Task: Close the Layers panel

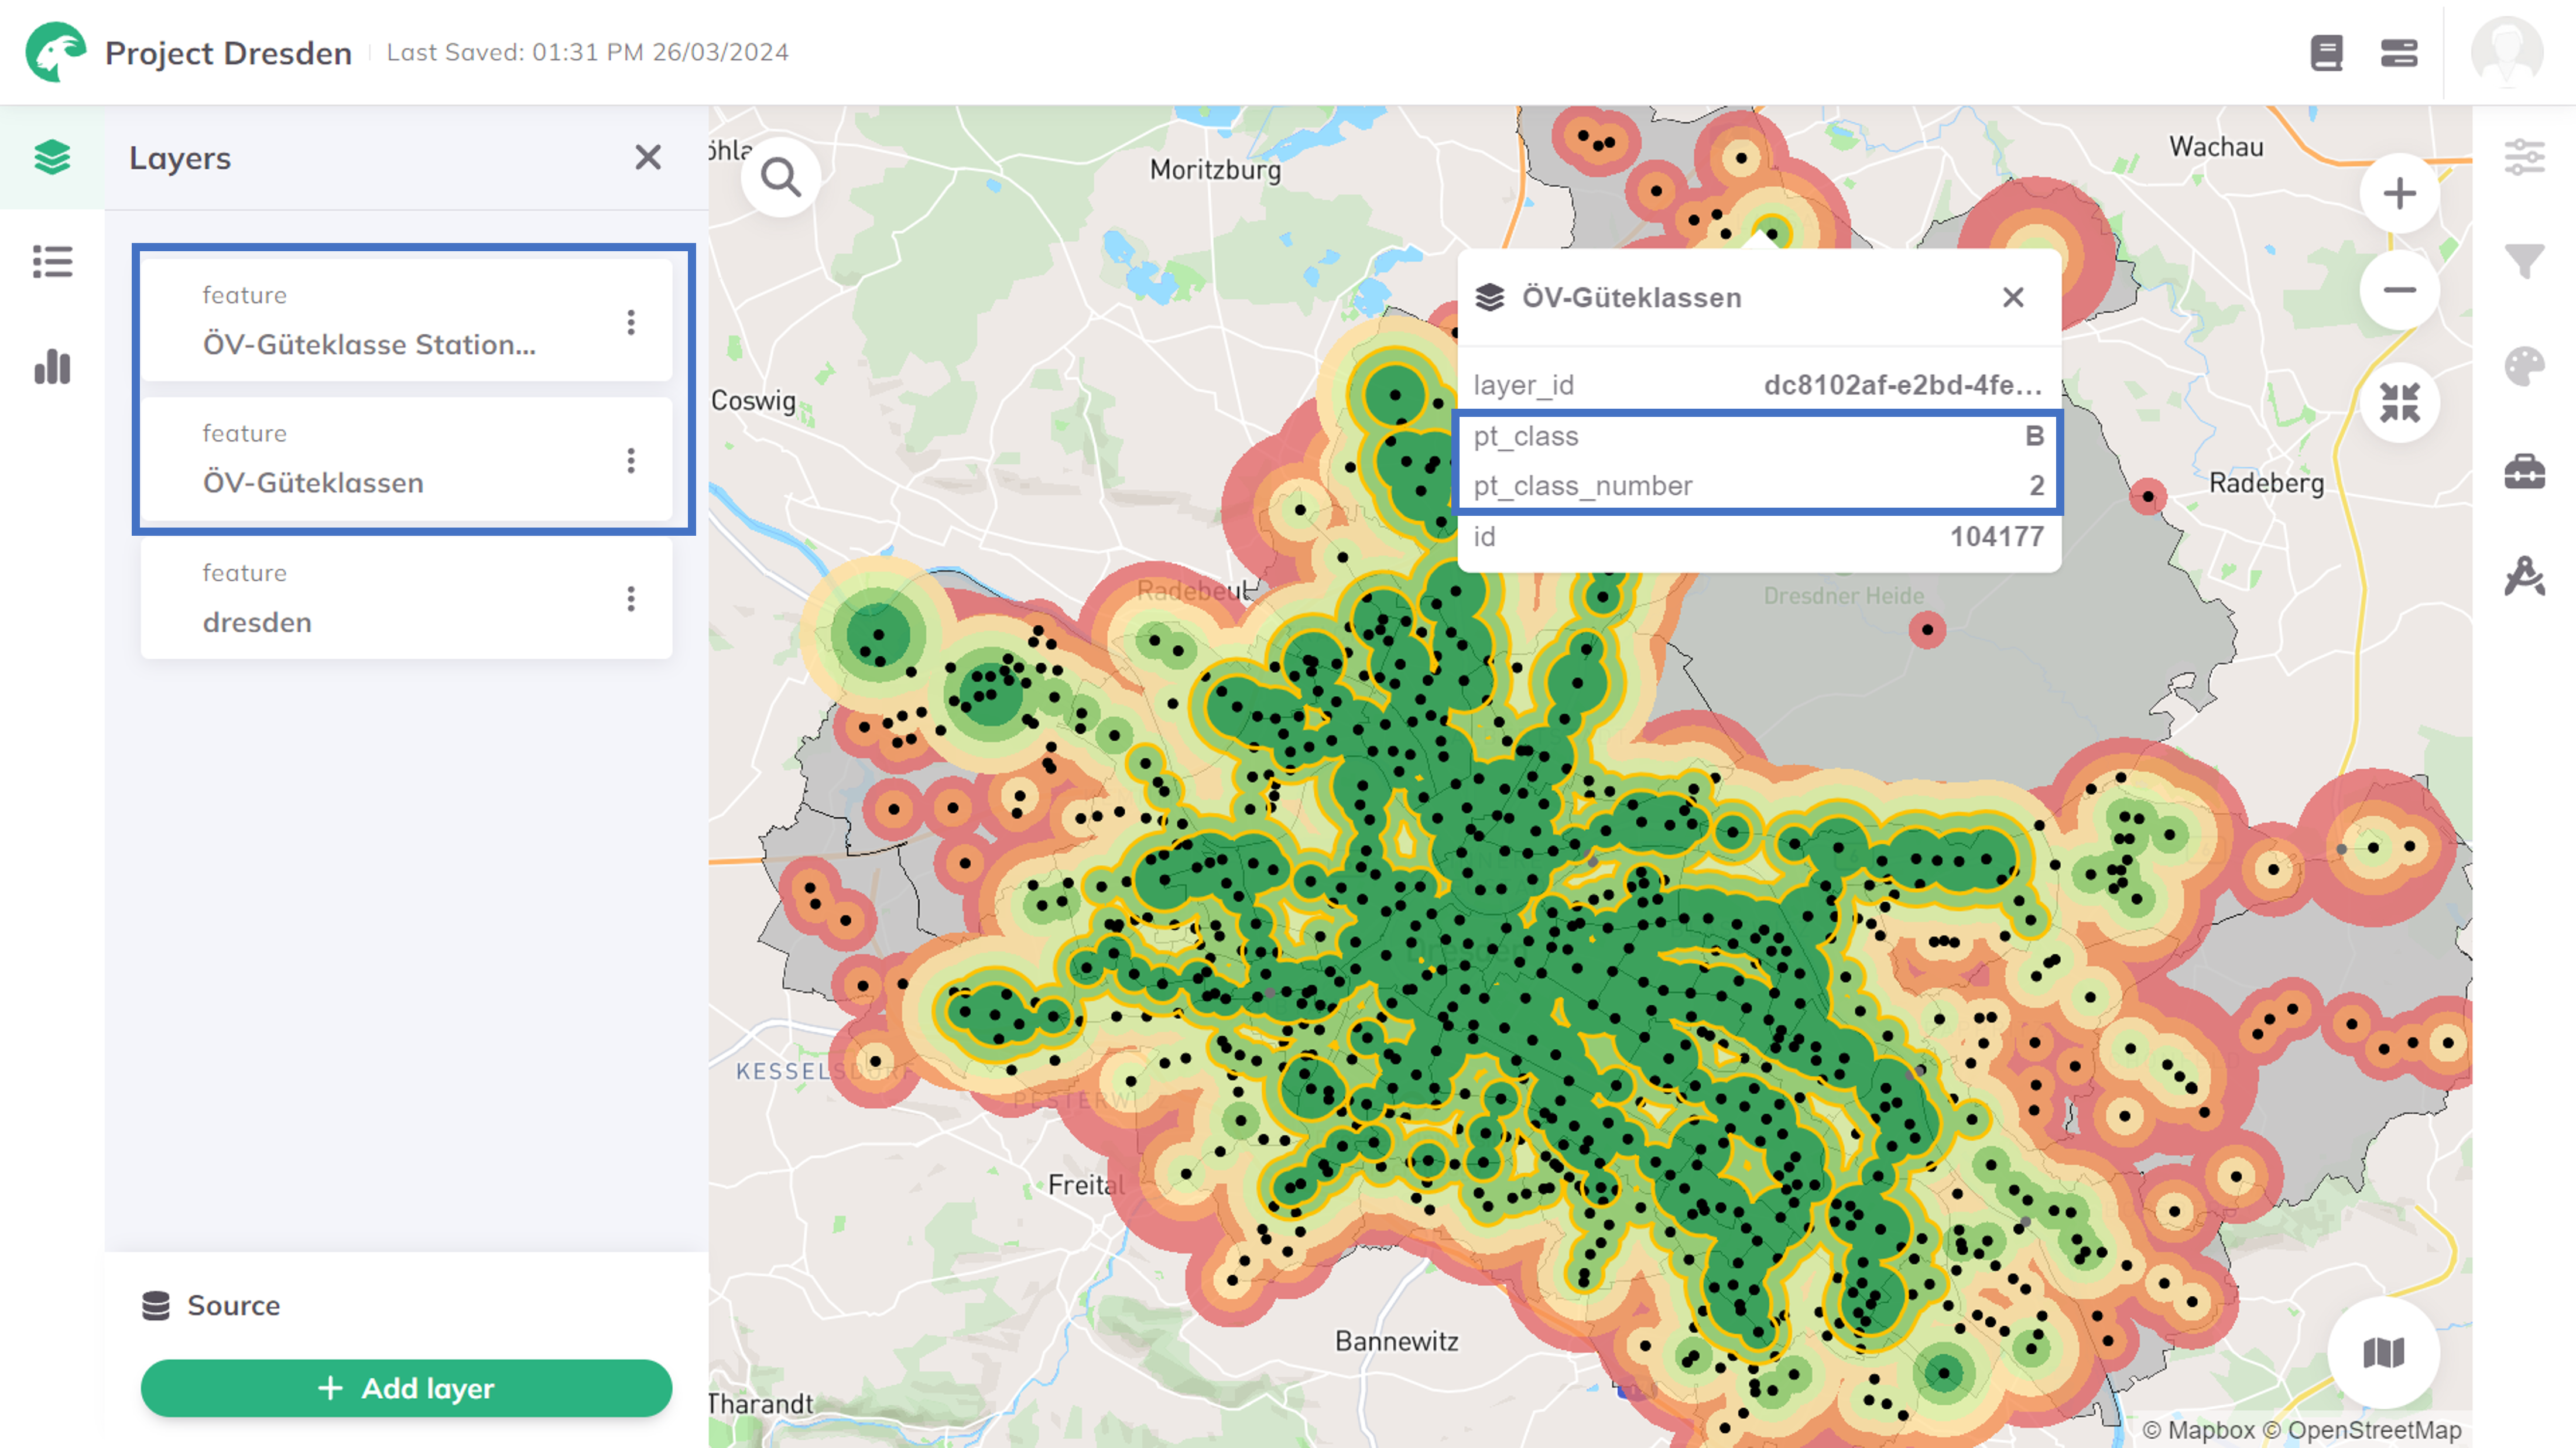Action: [x=648, y=157]
